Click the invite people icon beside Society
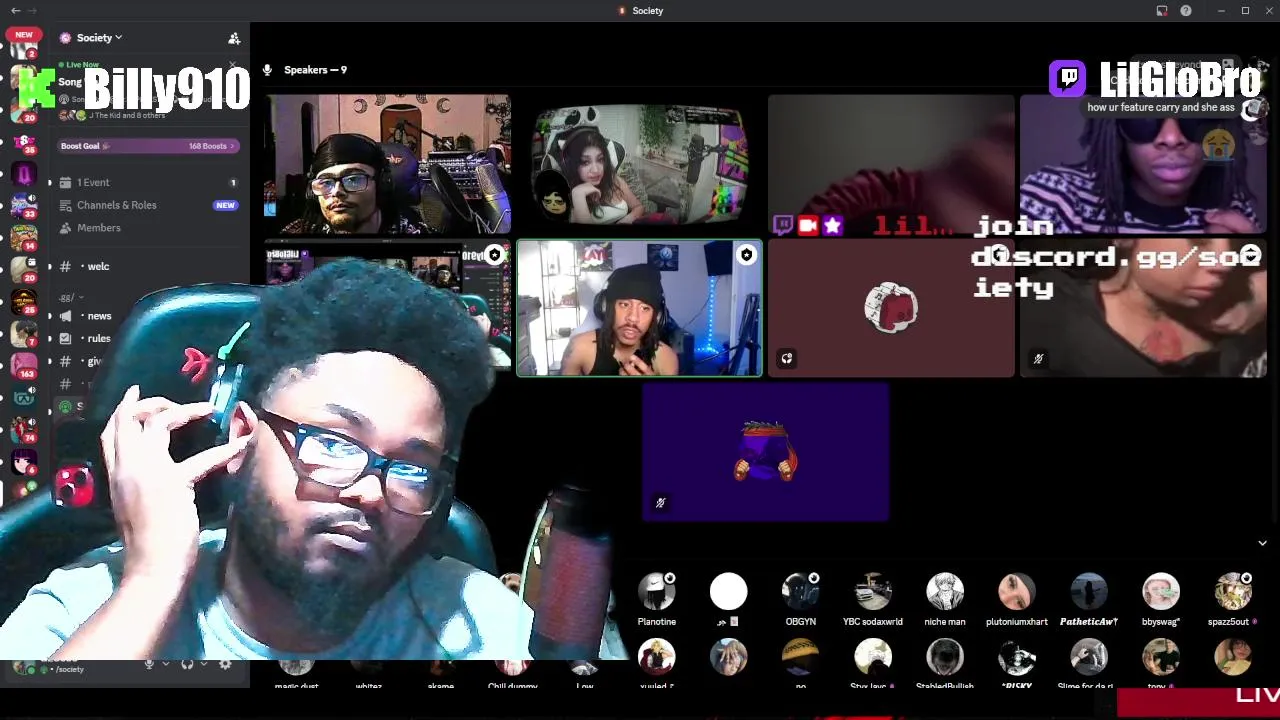 pyautogui.click(x=234, y=38)
